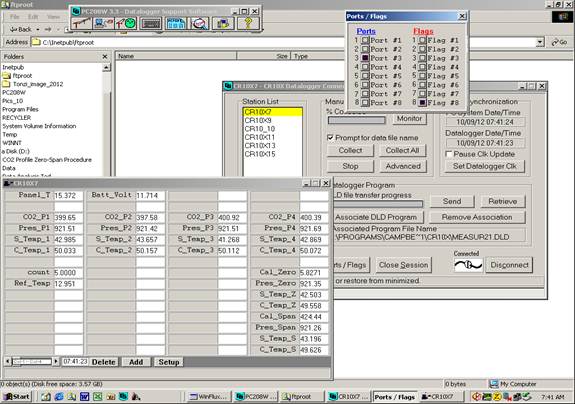Toggle the Flag #8 checkbox
This screenshot has height=404, width=575.
point(422,103)
